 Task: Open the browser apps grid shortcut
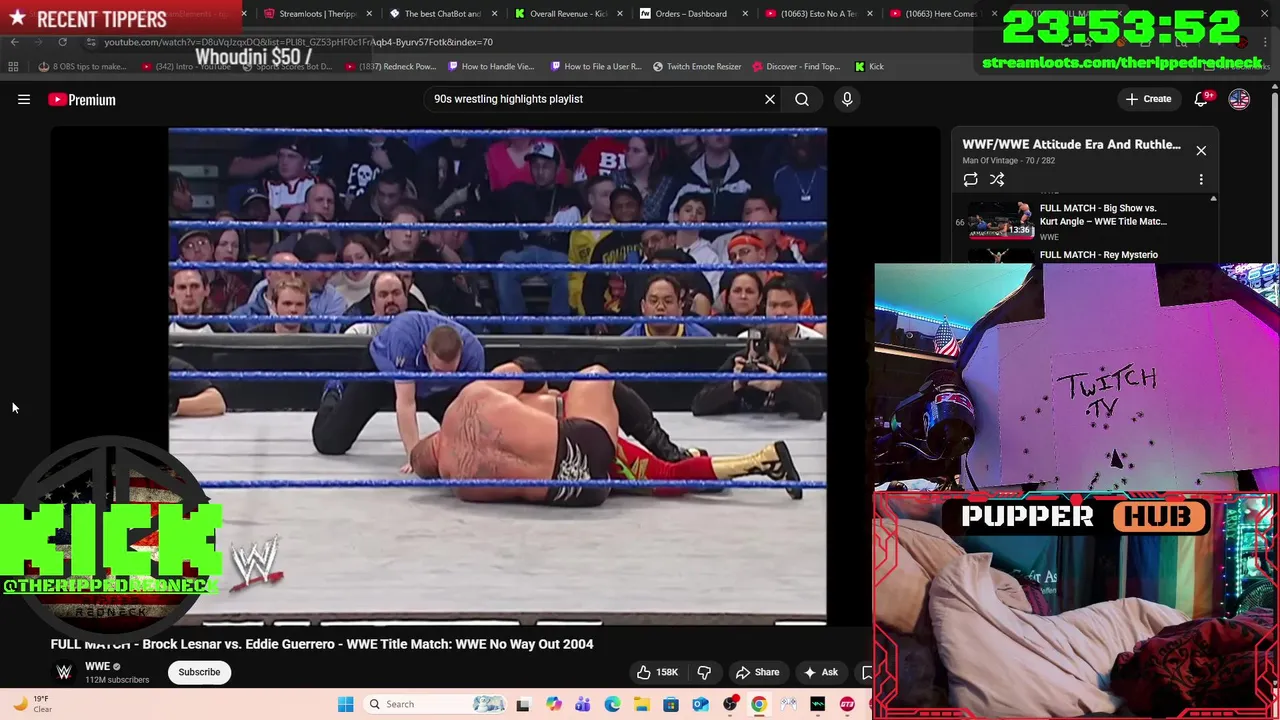[13, 66]
